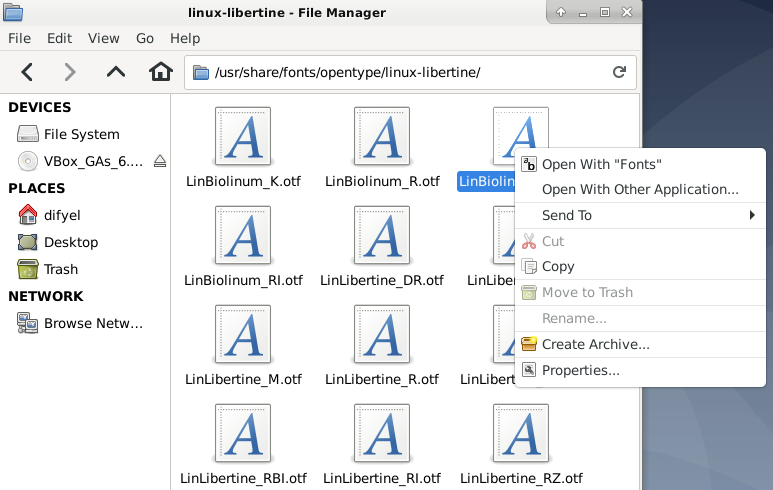Image resolution: width=773 pixels, height=490 pixels.
Task: Select the LinBiolinum_K.otf font file
Action: (x=243, y=148)
